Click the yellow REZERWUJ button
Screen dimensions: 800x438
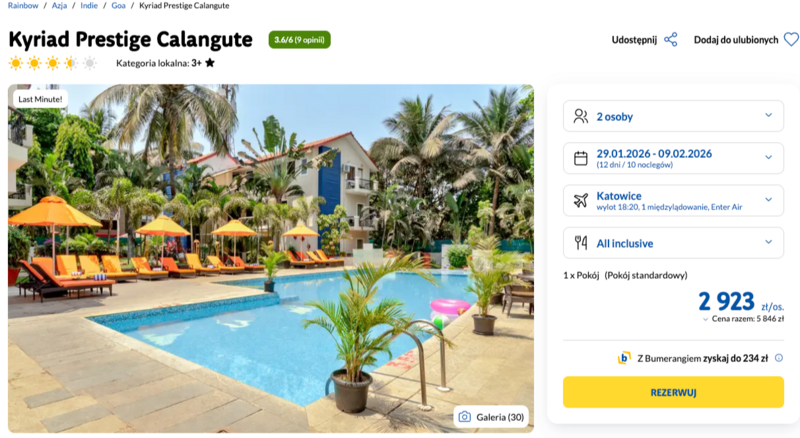[x=673, y=392]
